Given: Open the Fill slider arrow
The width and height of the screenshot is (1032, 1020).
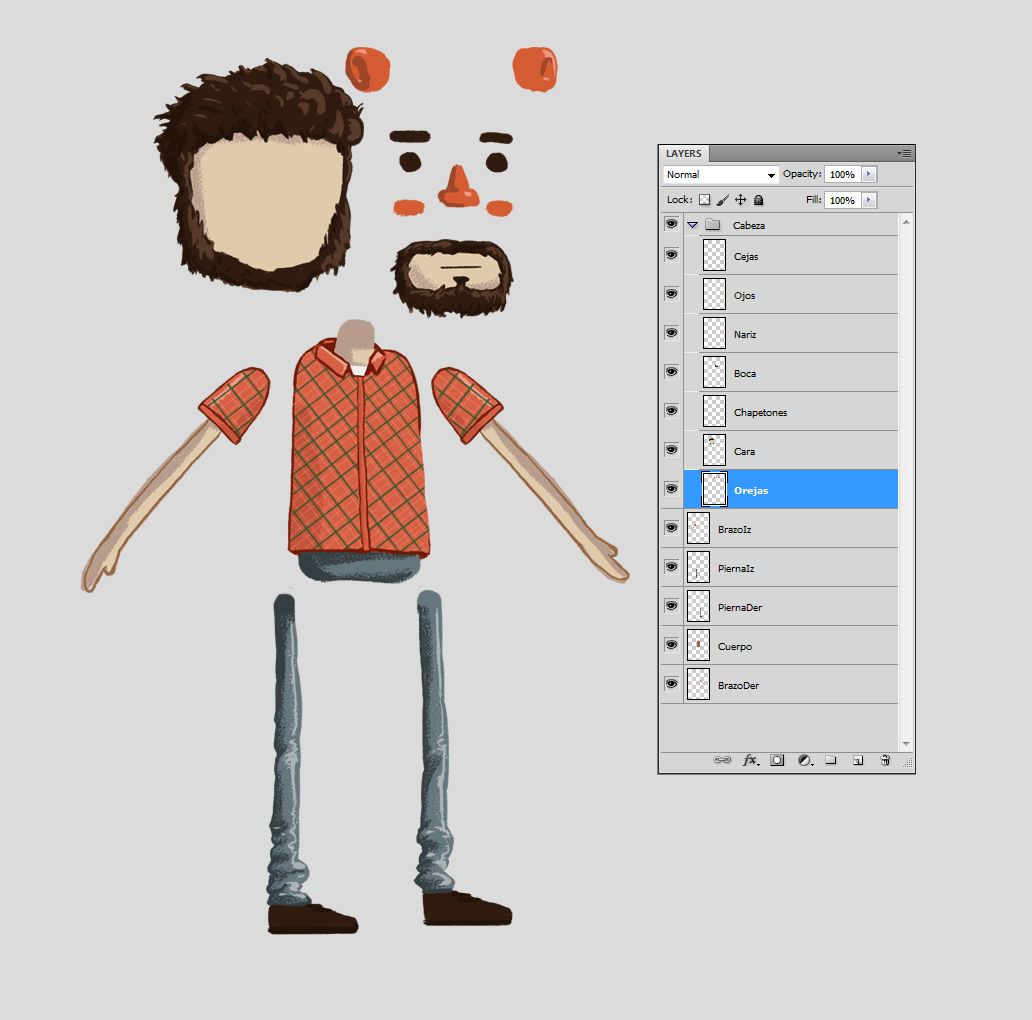Looking at the screenshot, I should pyautogui.click(x=869, y=200).
